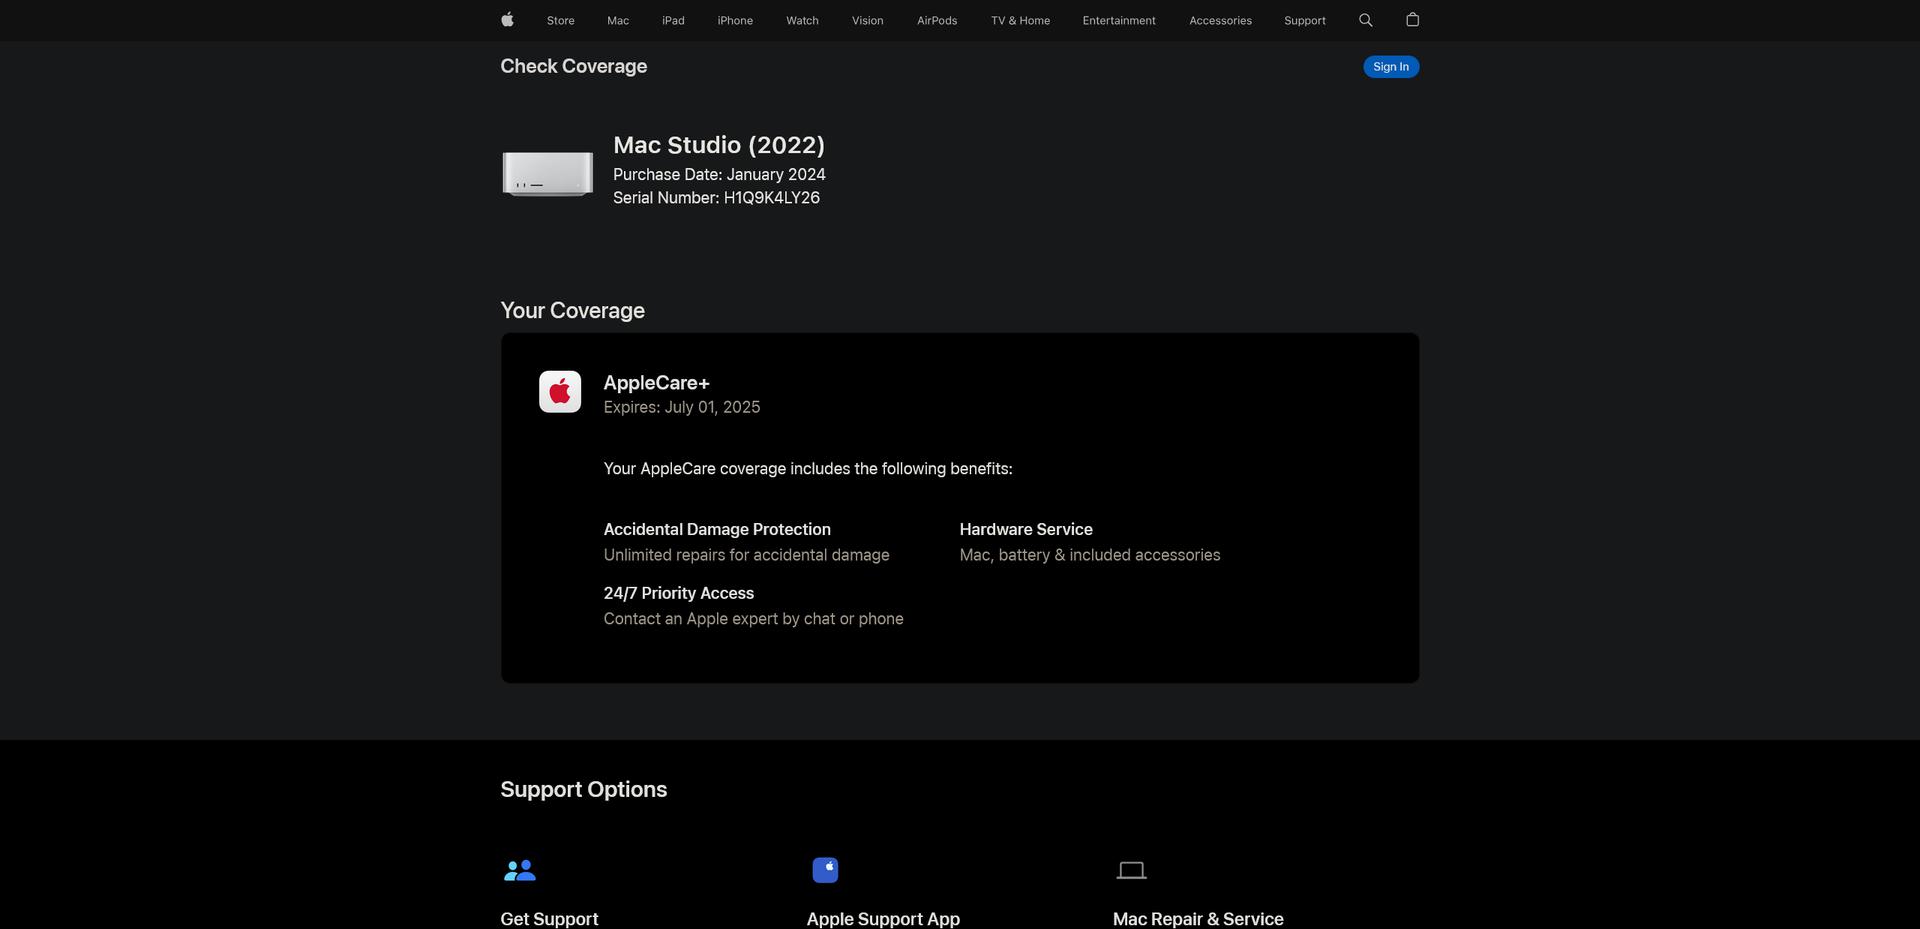This screenshot has height=929, width=1920.
Task: Click the Accidental Damage Protection heading
Action: click(717, 529)
